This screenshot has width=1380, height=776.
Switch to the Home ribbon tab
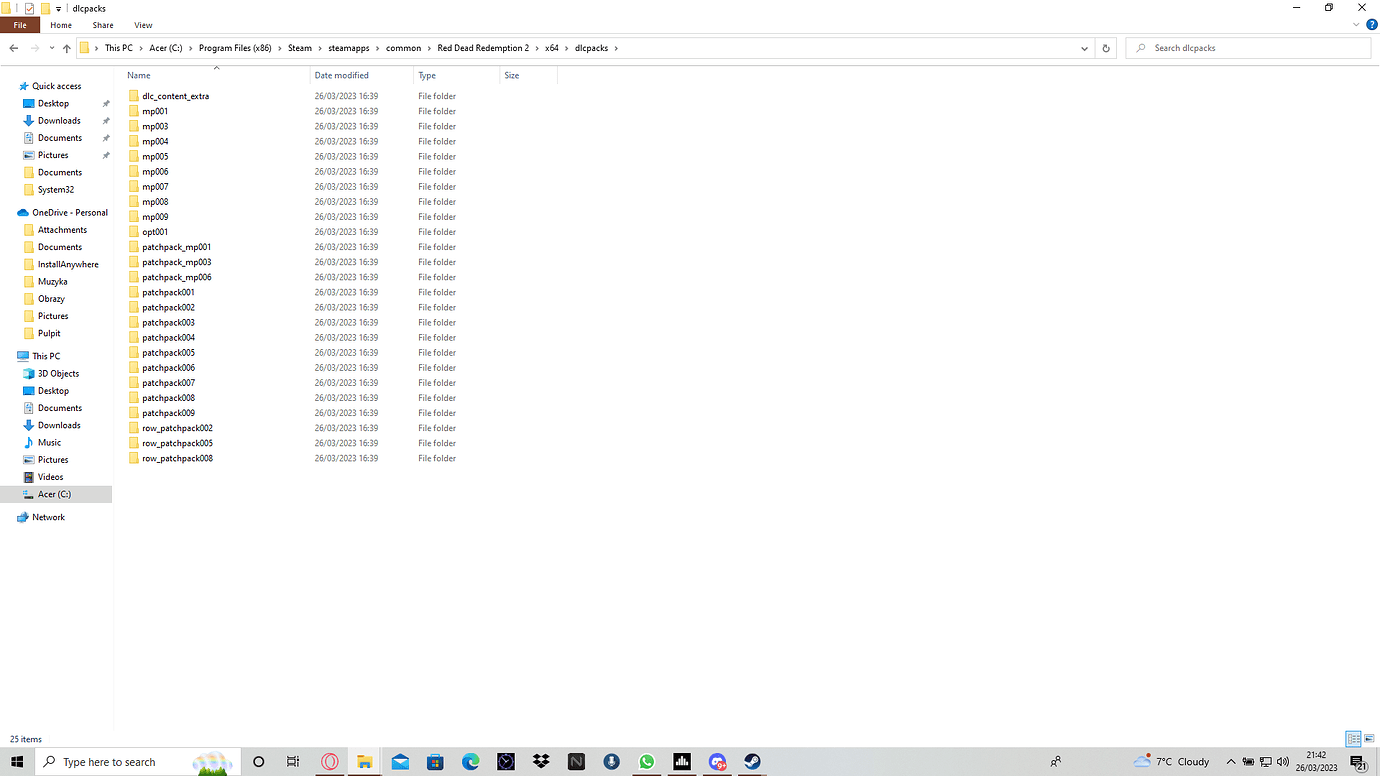click(x=61, y=25)
